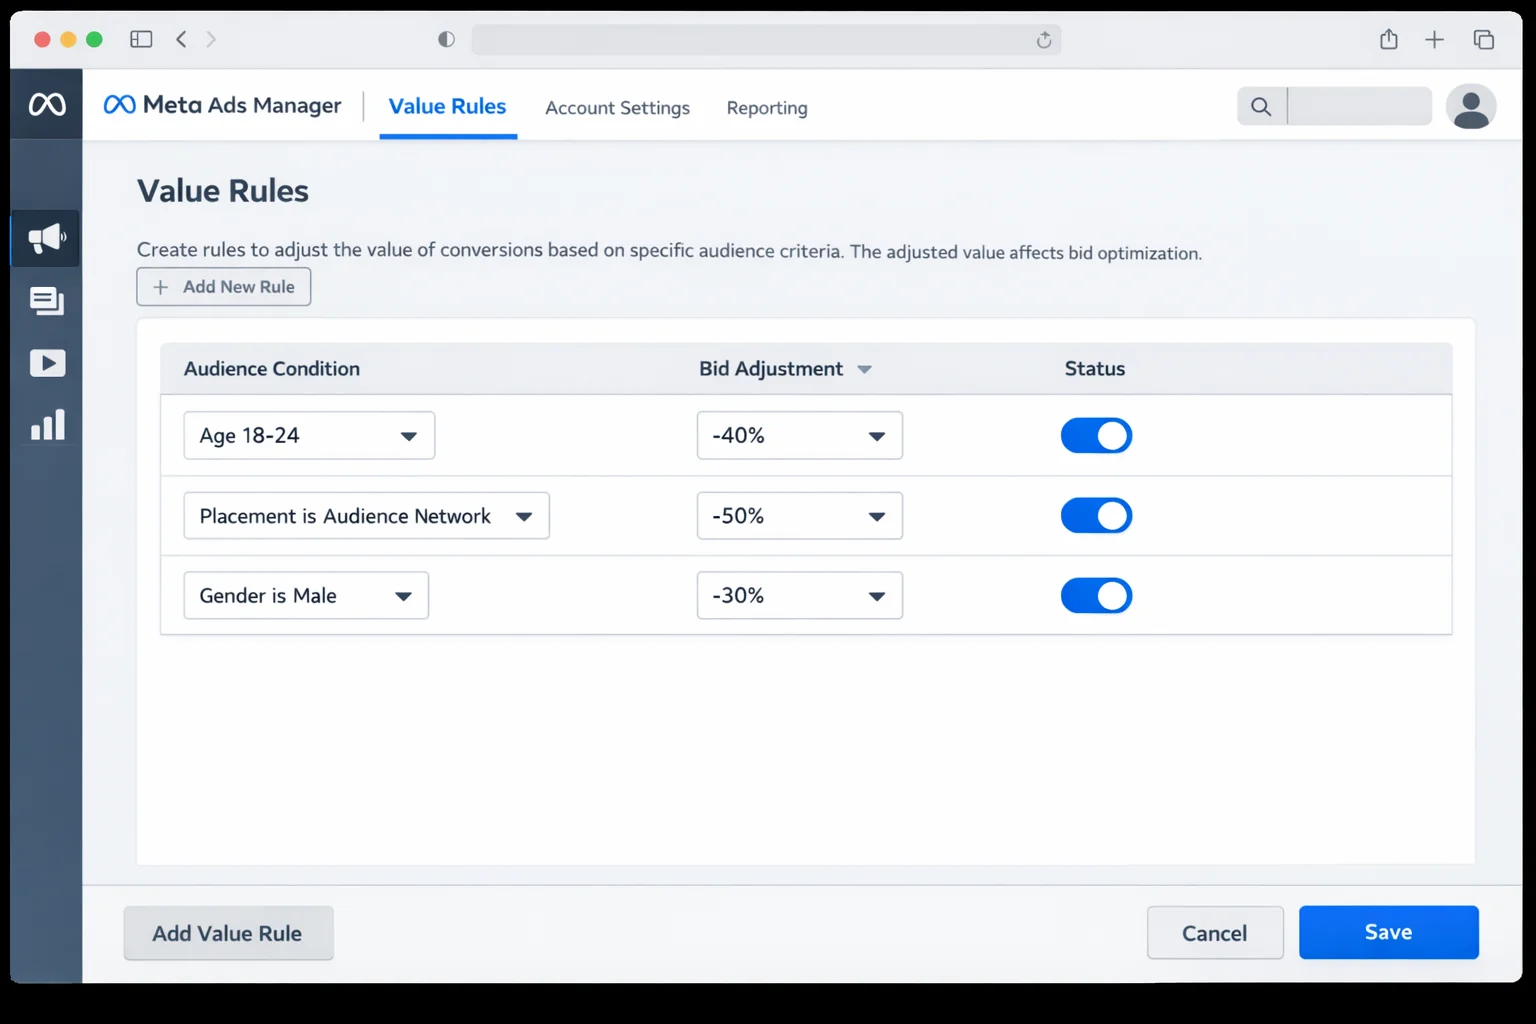Screen dimensions: 1536x1024
Task: Go to the Reporting tab
Action: [x=767, y=108]
